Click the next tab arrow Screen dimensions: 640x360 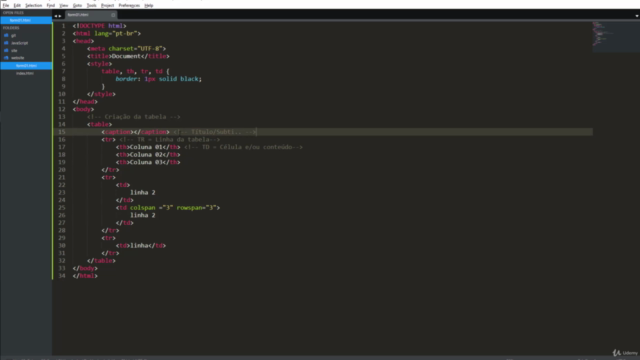(x=60, y=16)
